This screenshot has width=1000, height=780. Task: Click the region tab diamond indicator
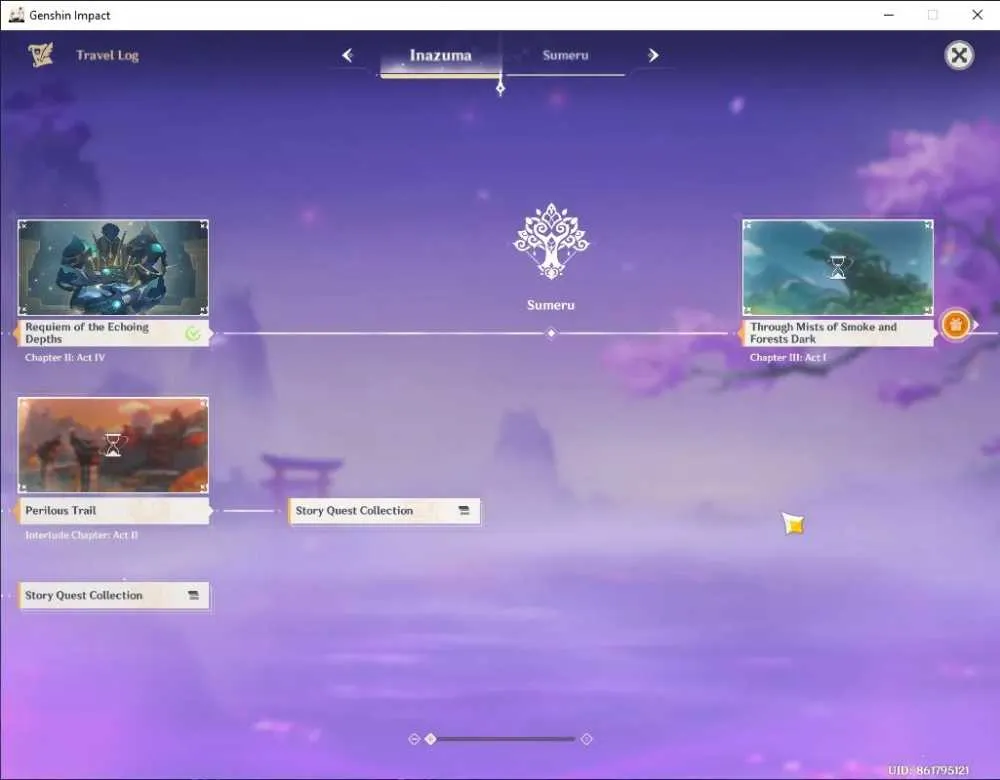(501, 87)
